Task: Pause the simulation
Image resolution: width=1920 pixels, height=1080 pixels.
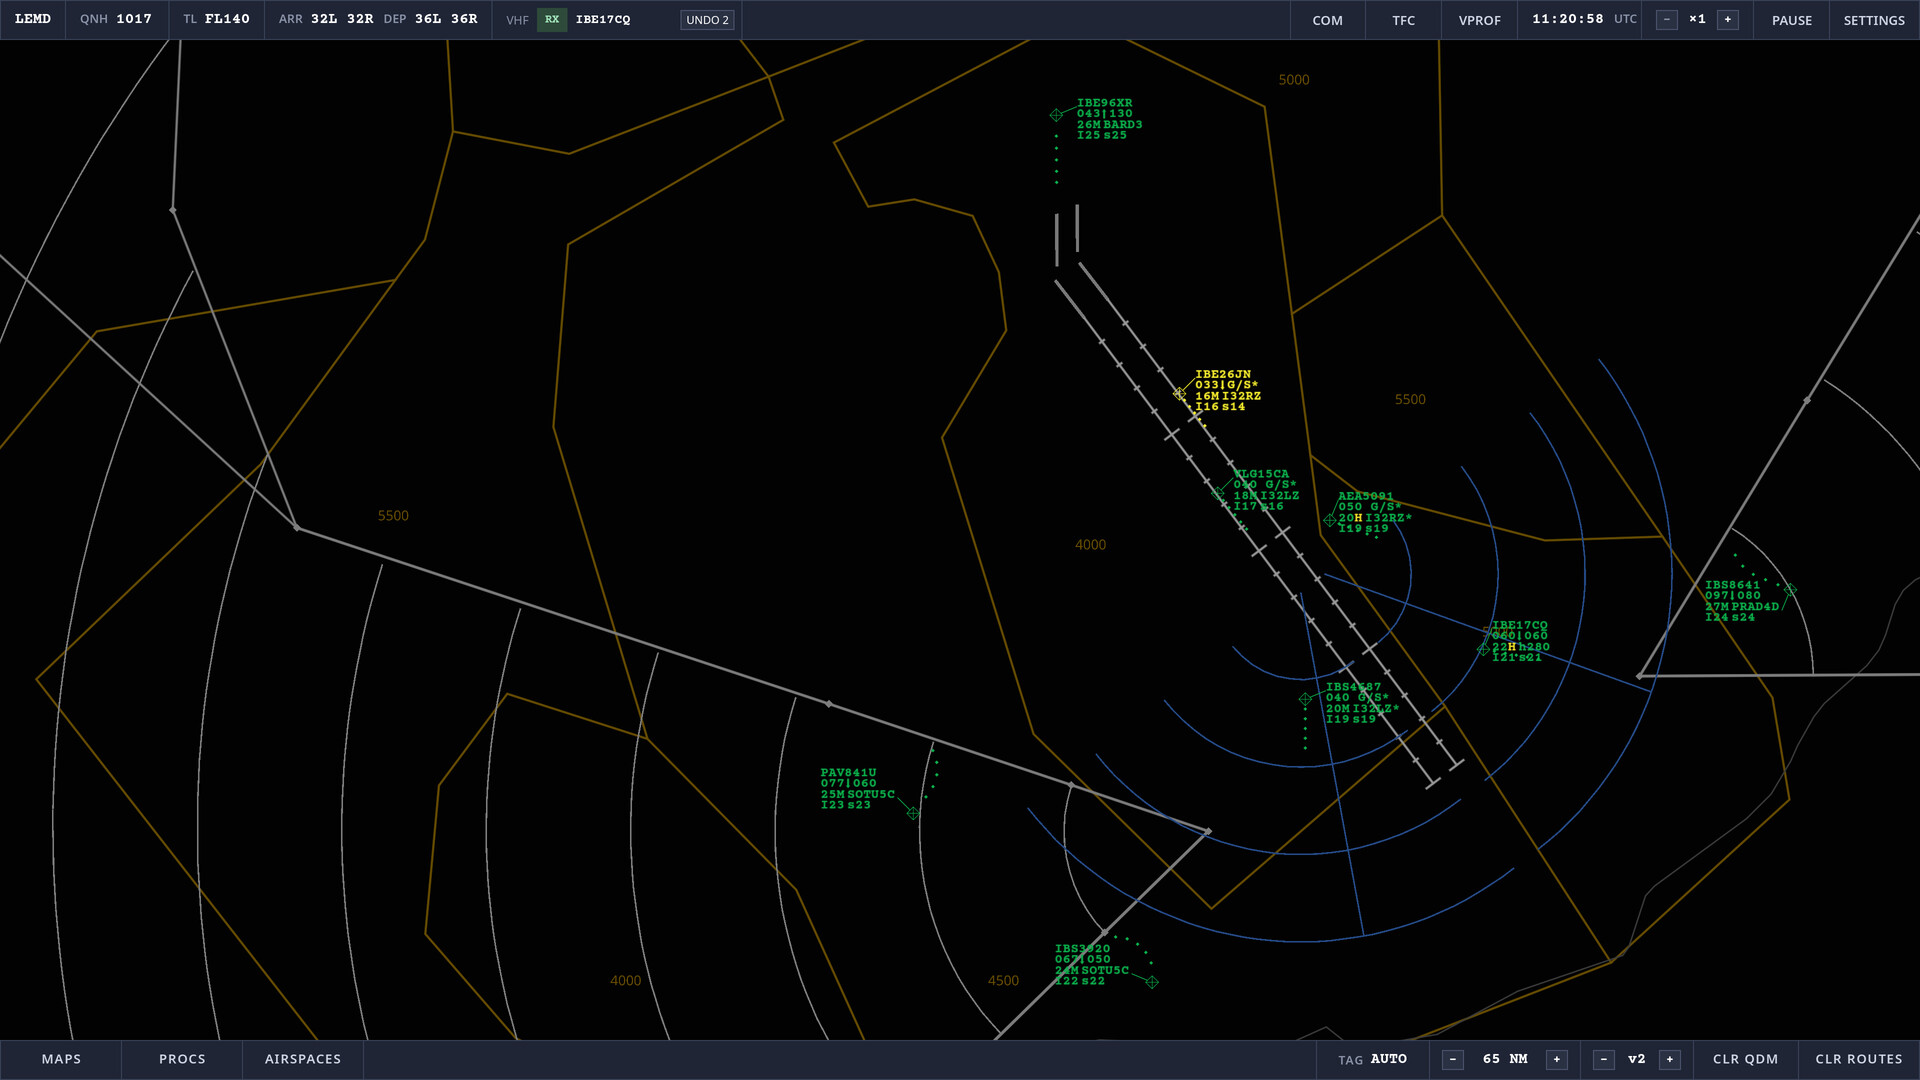Action: 1791,20
